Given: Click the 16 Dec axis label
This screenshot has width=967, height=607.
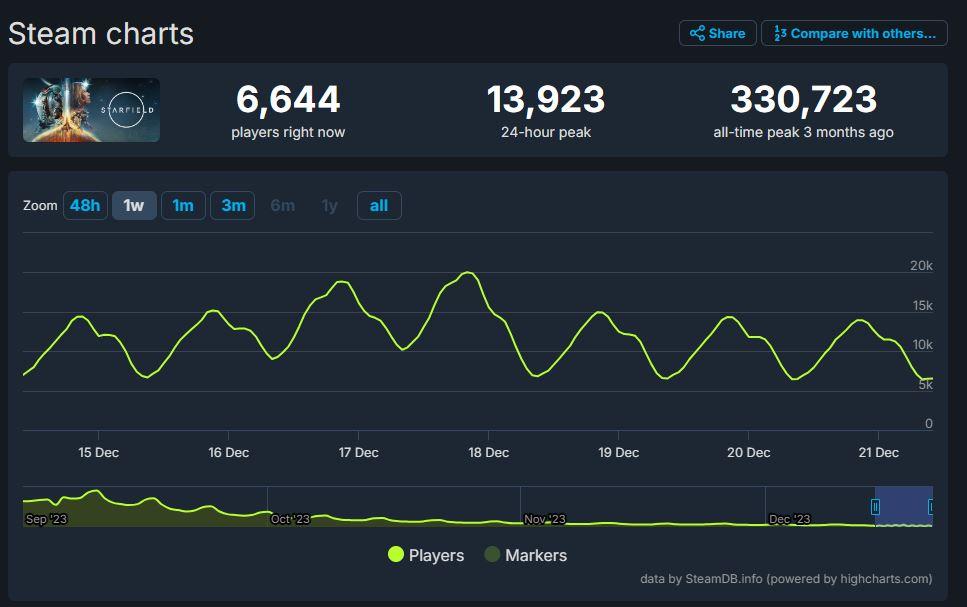Looking at the screenshot, I should point(229,452).
